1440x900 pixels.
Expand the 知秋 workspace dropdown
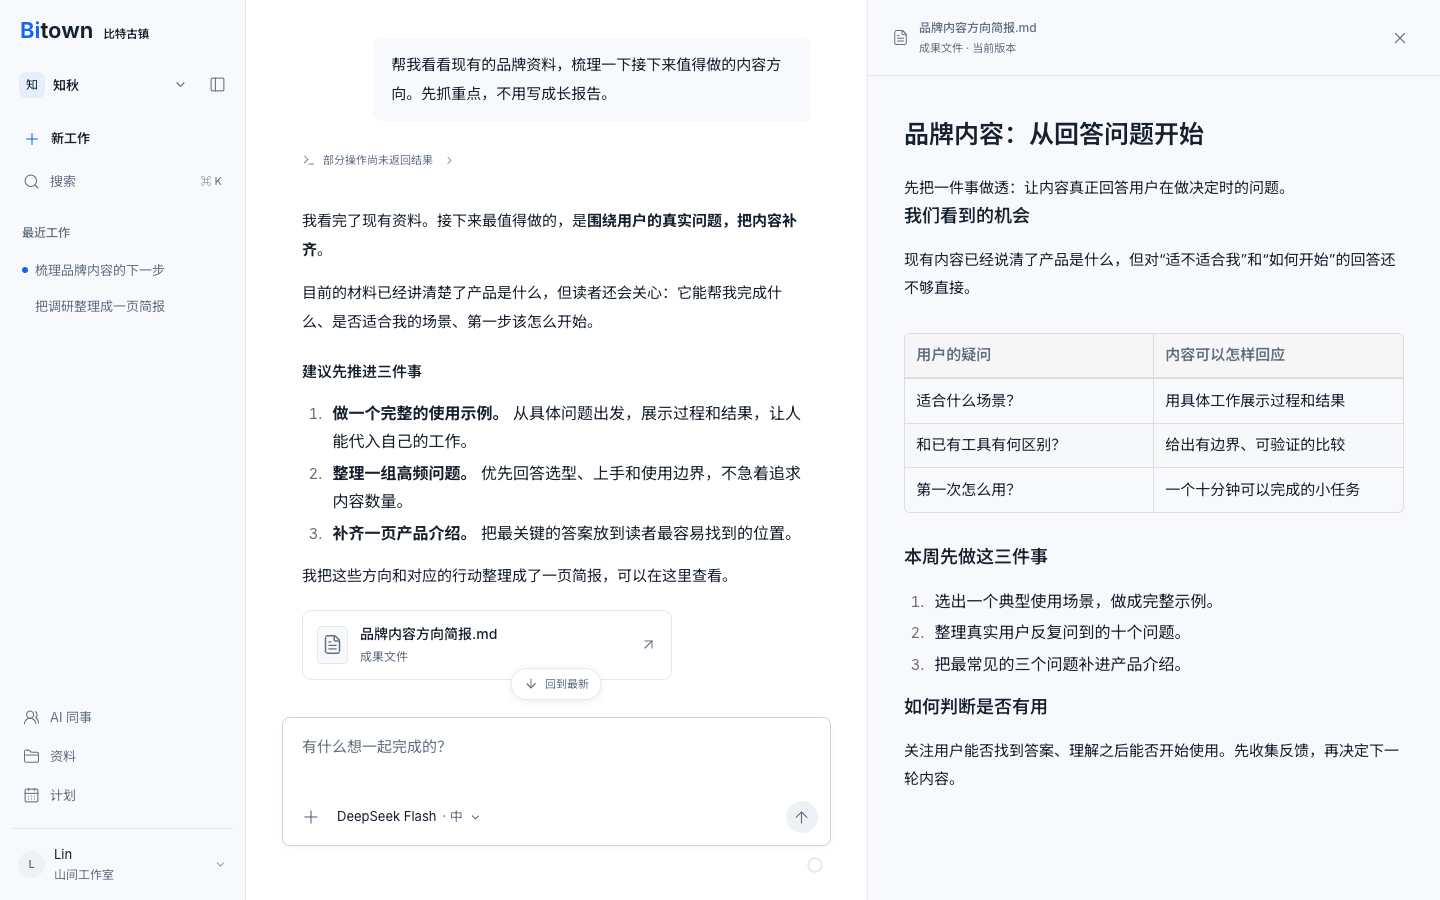click(180, 85)
